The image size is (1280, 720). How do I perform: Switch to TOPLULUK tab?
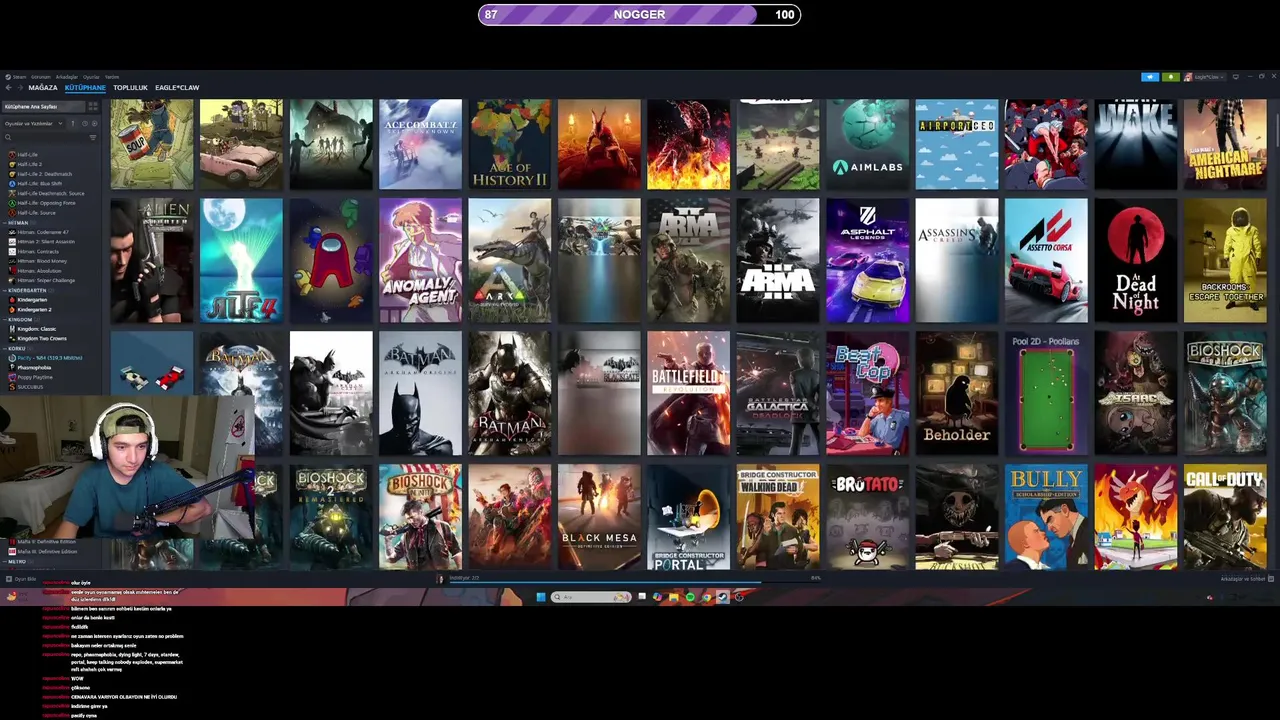[130, 88]
